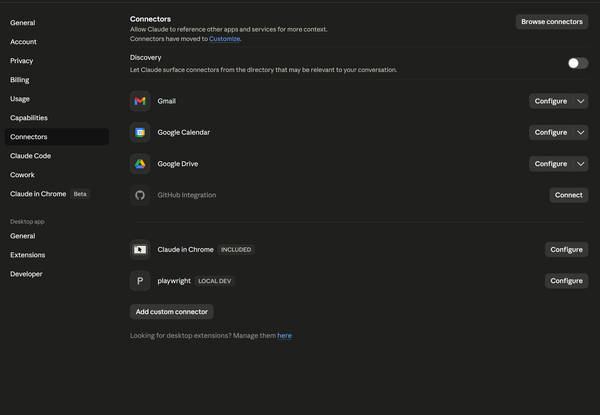Configure the Google Calendar connector
This screenshot has width=600, height=415.
pos(551,132)
